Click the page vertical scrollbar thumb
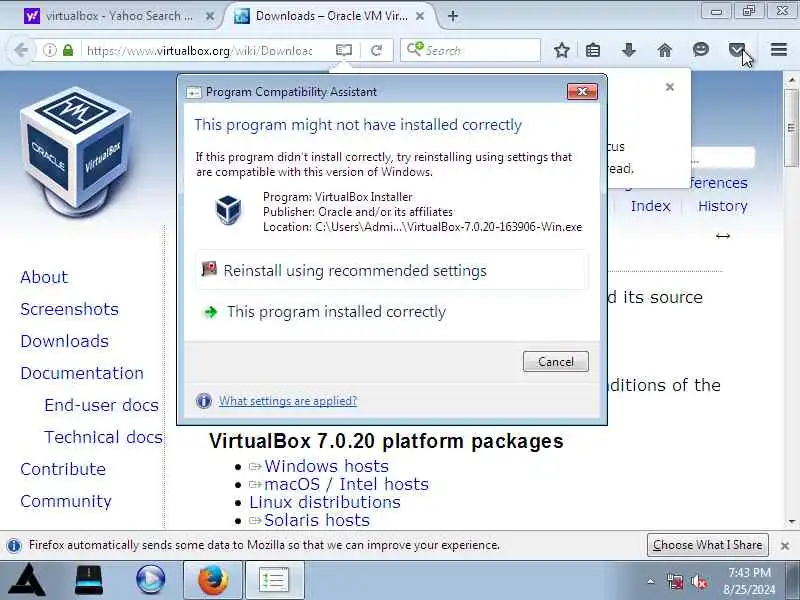 (x=791, y=128)
